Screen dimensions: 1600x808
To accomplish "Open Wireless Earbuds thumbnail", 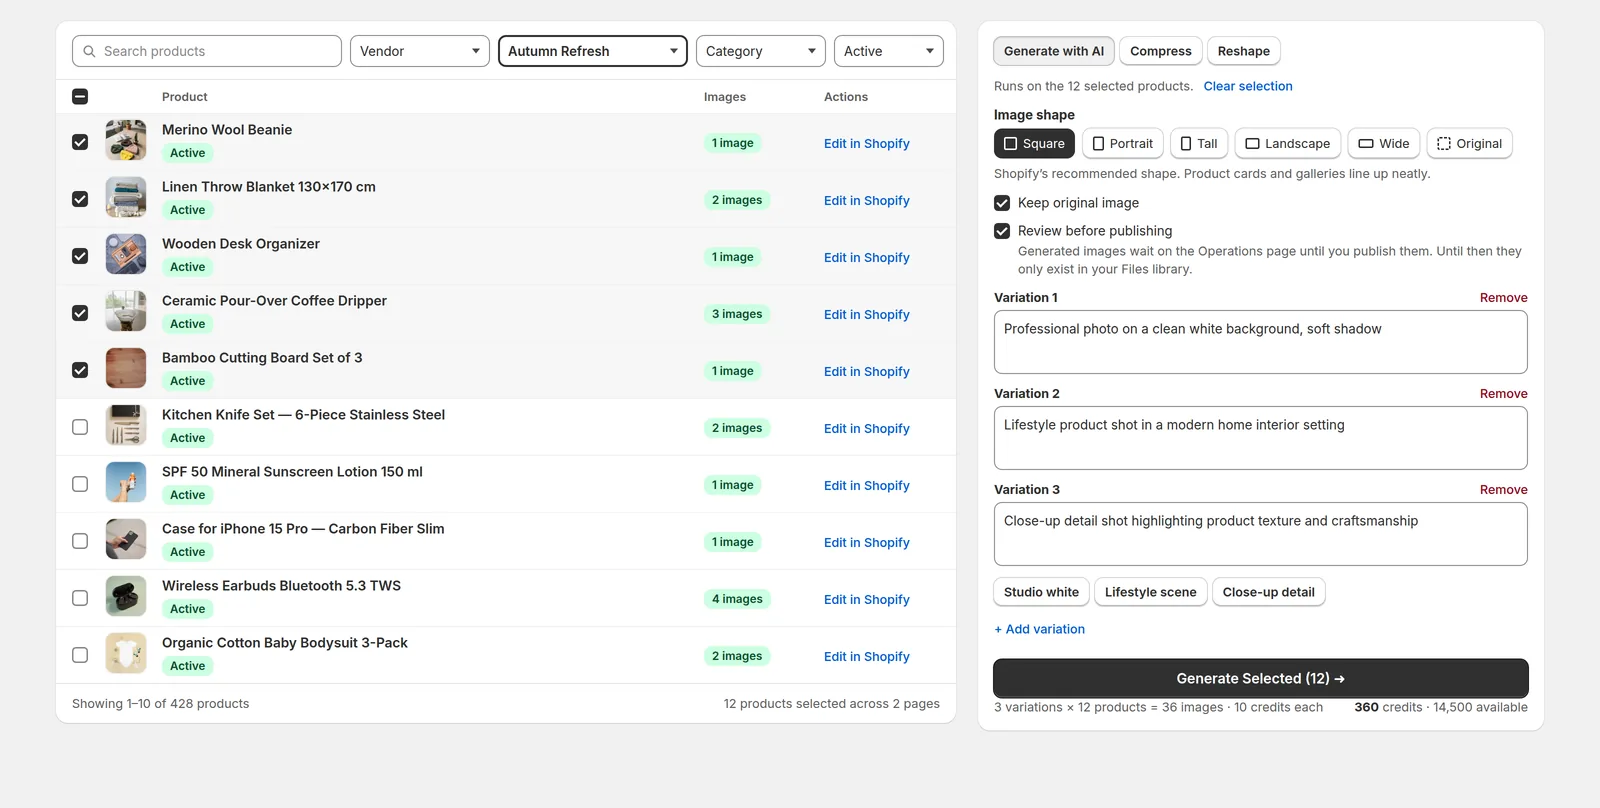I will tap(126, 597).
